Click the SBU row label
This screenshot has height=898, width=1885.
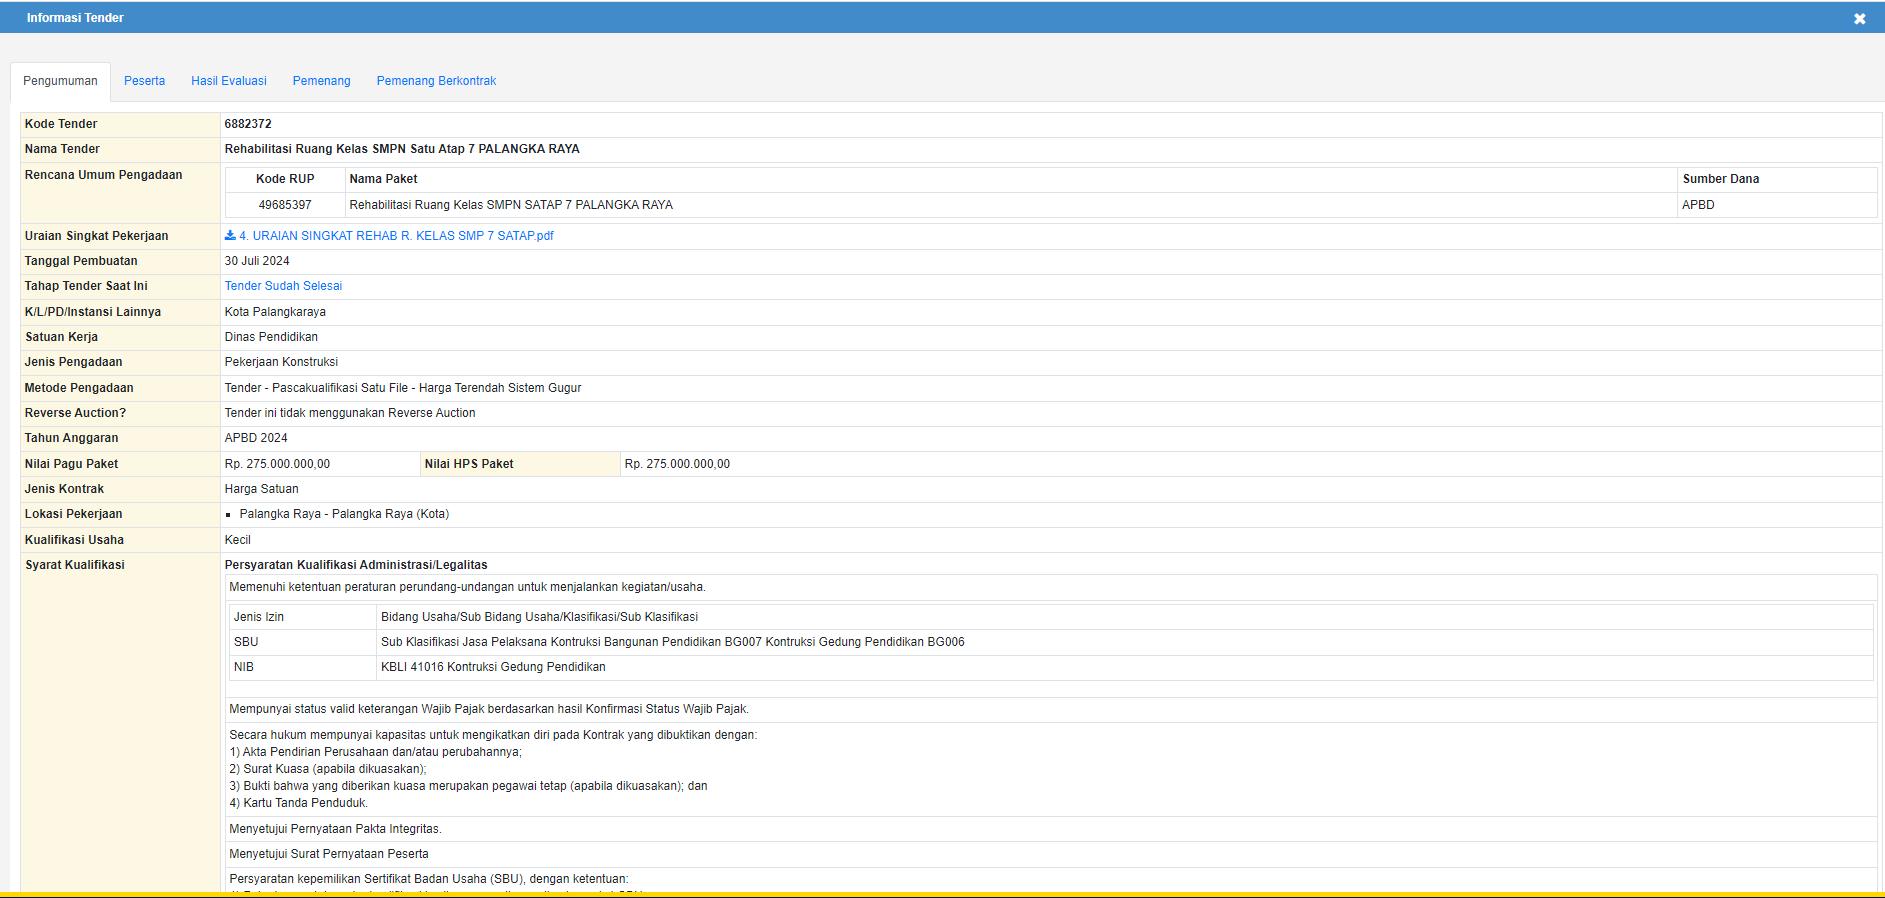coord(246,642)
